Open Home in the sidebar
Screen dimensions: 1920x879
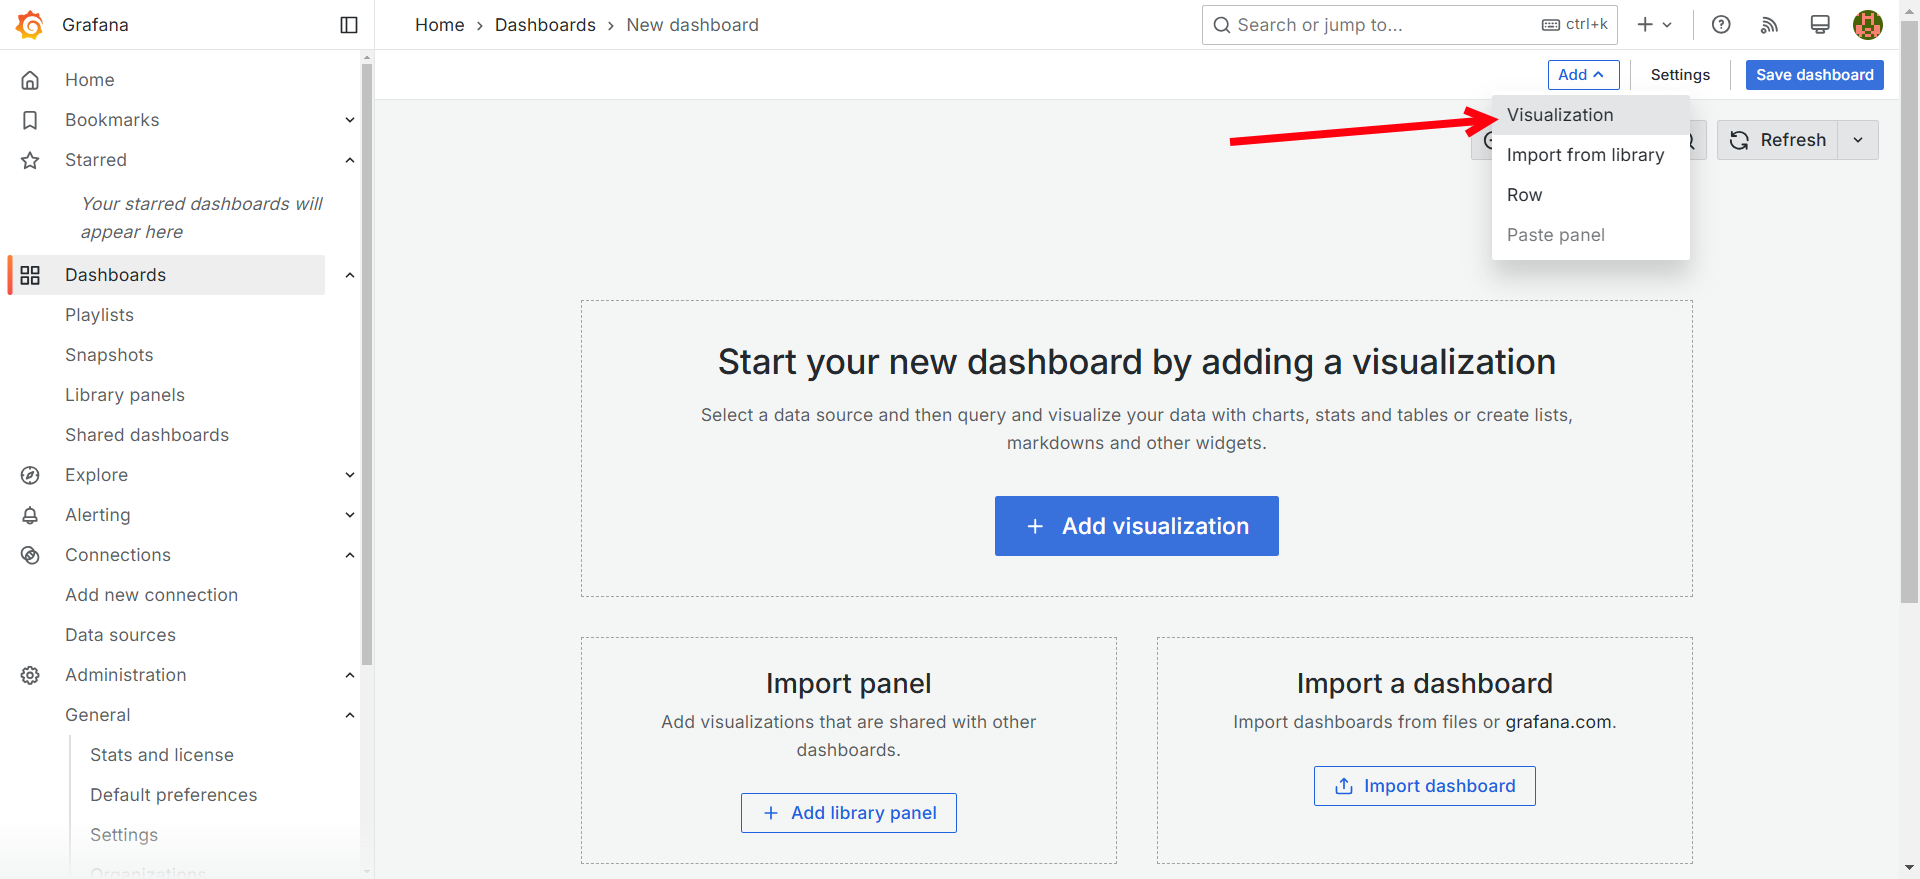coord(89,80)
